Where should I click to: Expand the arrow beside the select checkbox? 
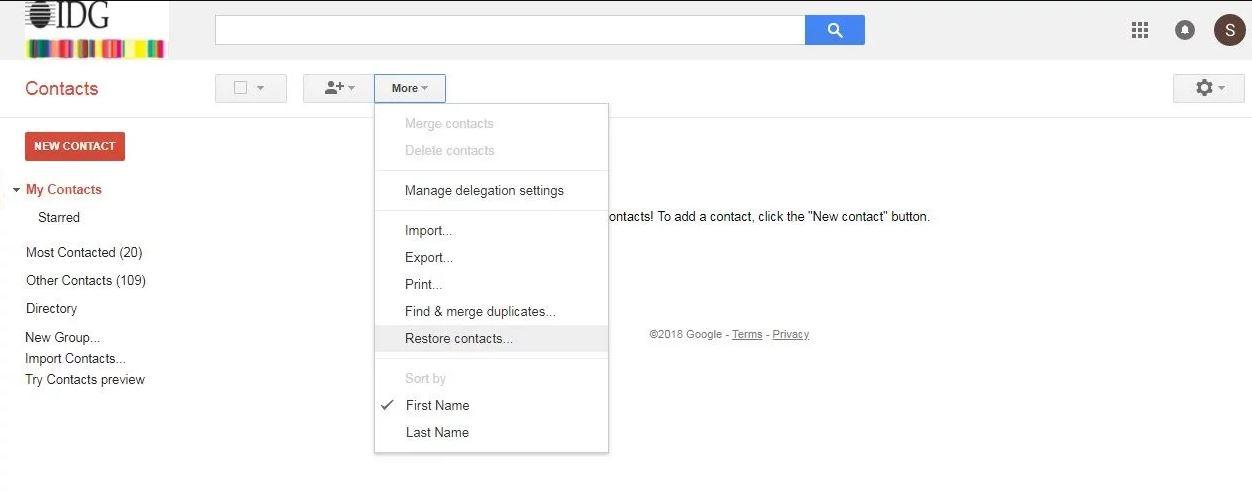[x=261, y=88]
